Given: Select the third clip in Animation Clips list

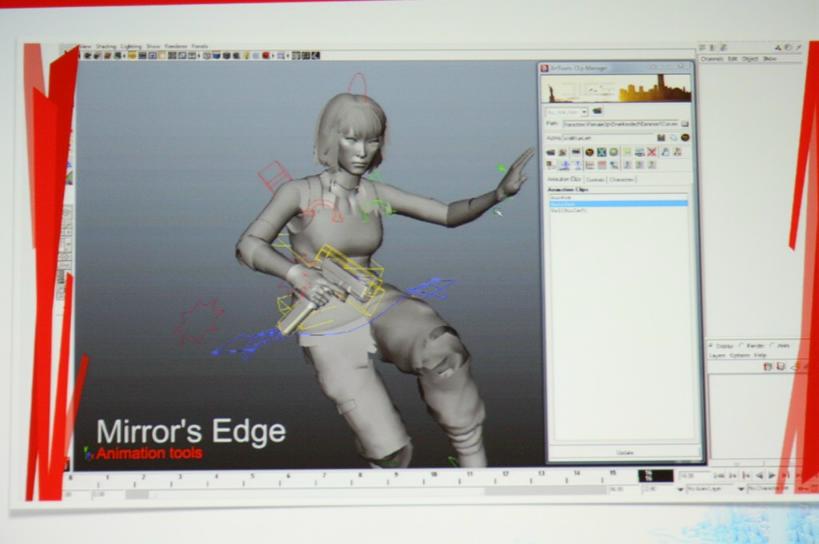Looking at the screenshot, I should pos(618,210).
